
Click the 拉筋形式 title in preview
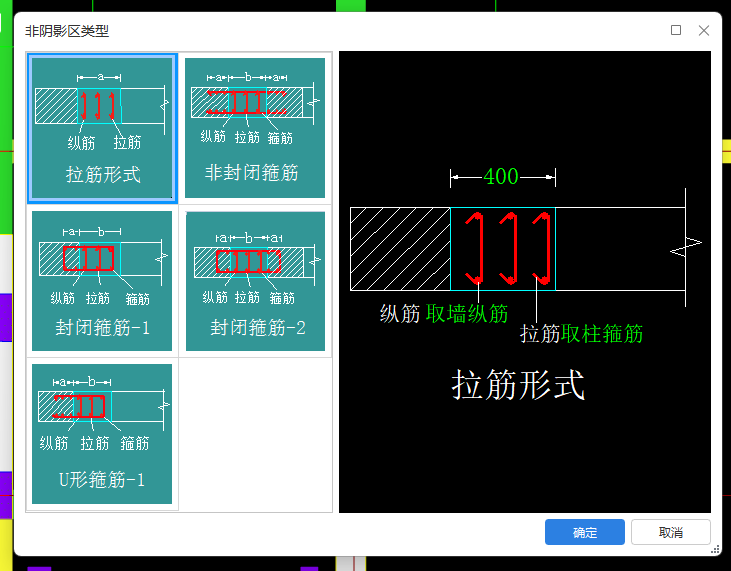click(x=518, y=385)
